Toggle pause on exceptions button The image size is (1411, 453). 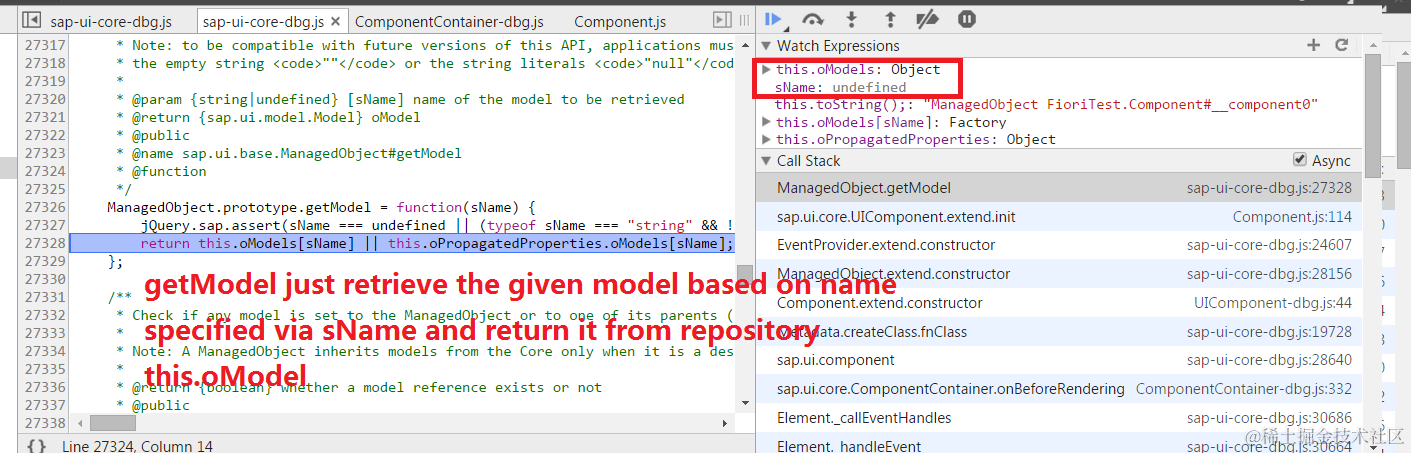tap(966, 19)
